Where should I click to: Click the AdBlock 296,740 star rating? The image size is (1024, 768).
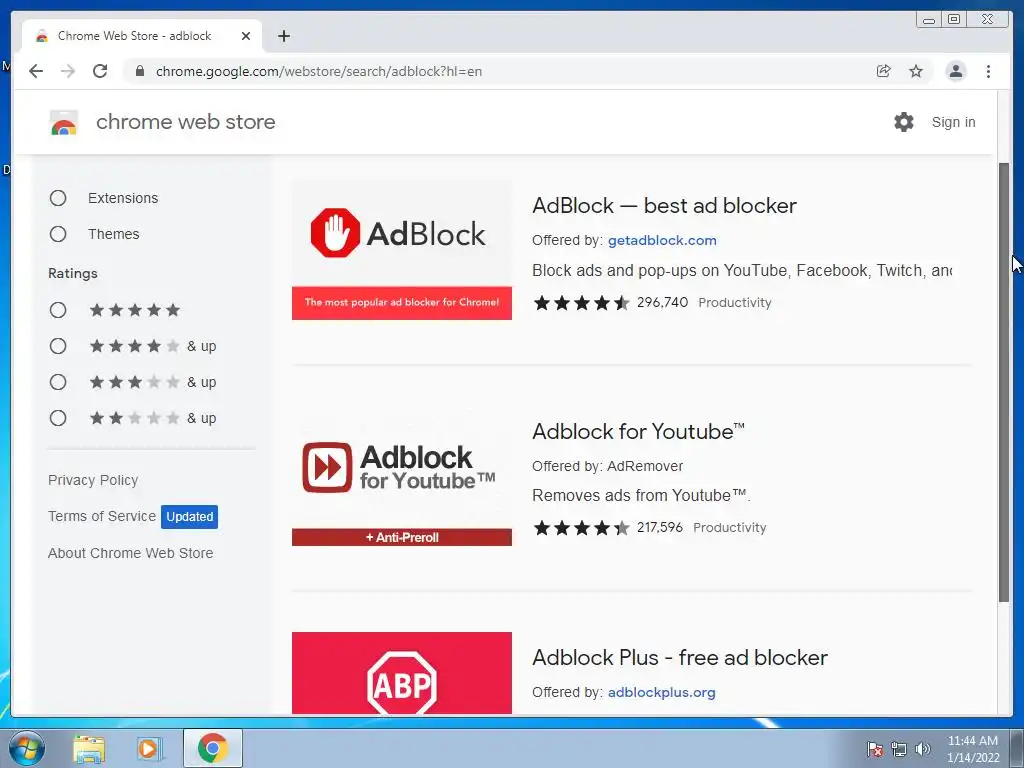581,302
